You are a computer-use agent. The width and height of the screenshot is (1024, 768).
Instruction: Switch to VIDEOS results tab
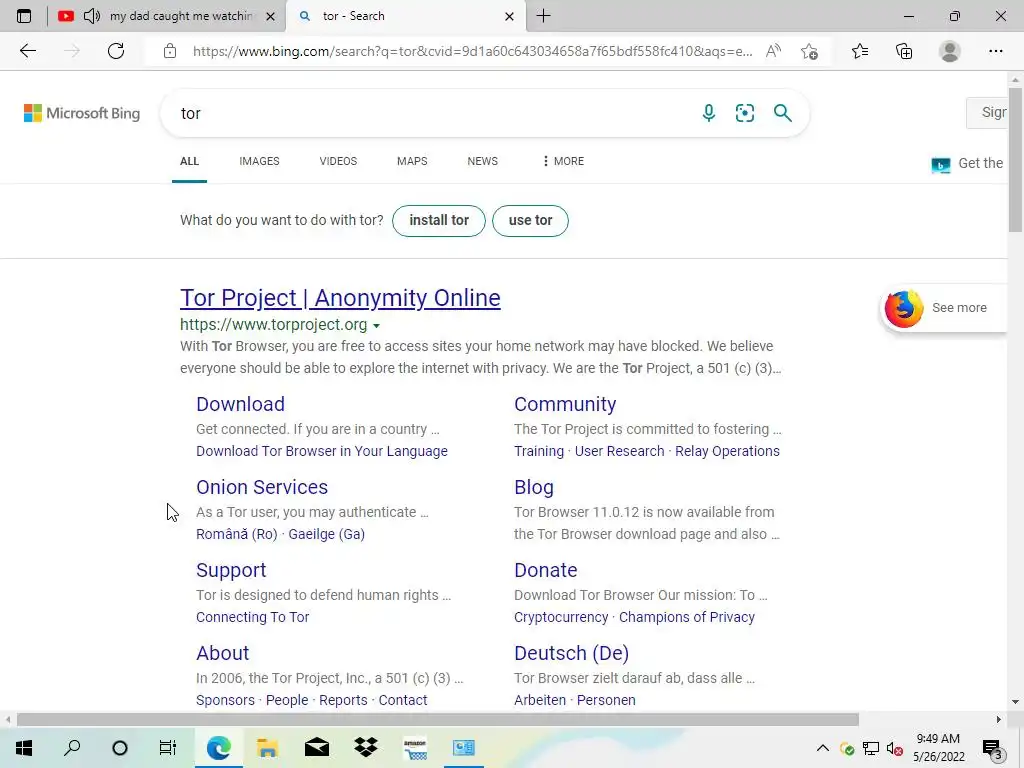coord(338,161)
